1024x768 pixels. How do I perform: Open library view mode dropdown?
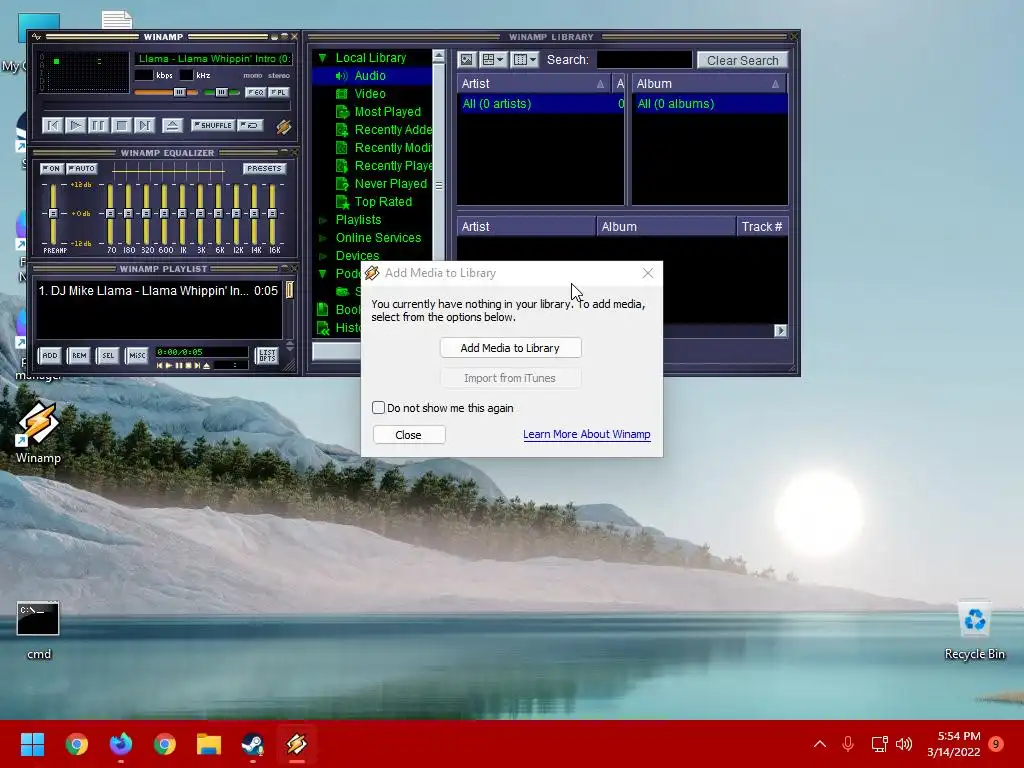[x=493, y=60]
